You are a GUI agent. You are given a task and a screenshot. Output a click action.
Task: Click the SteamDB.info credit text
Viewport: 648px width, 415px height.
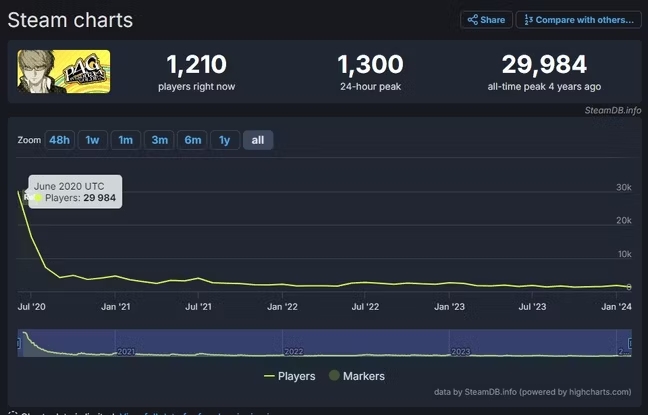tap(613, 110)
